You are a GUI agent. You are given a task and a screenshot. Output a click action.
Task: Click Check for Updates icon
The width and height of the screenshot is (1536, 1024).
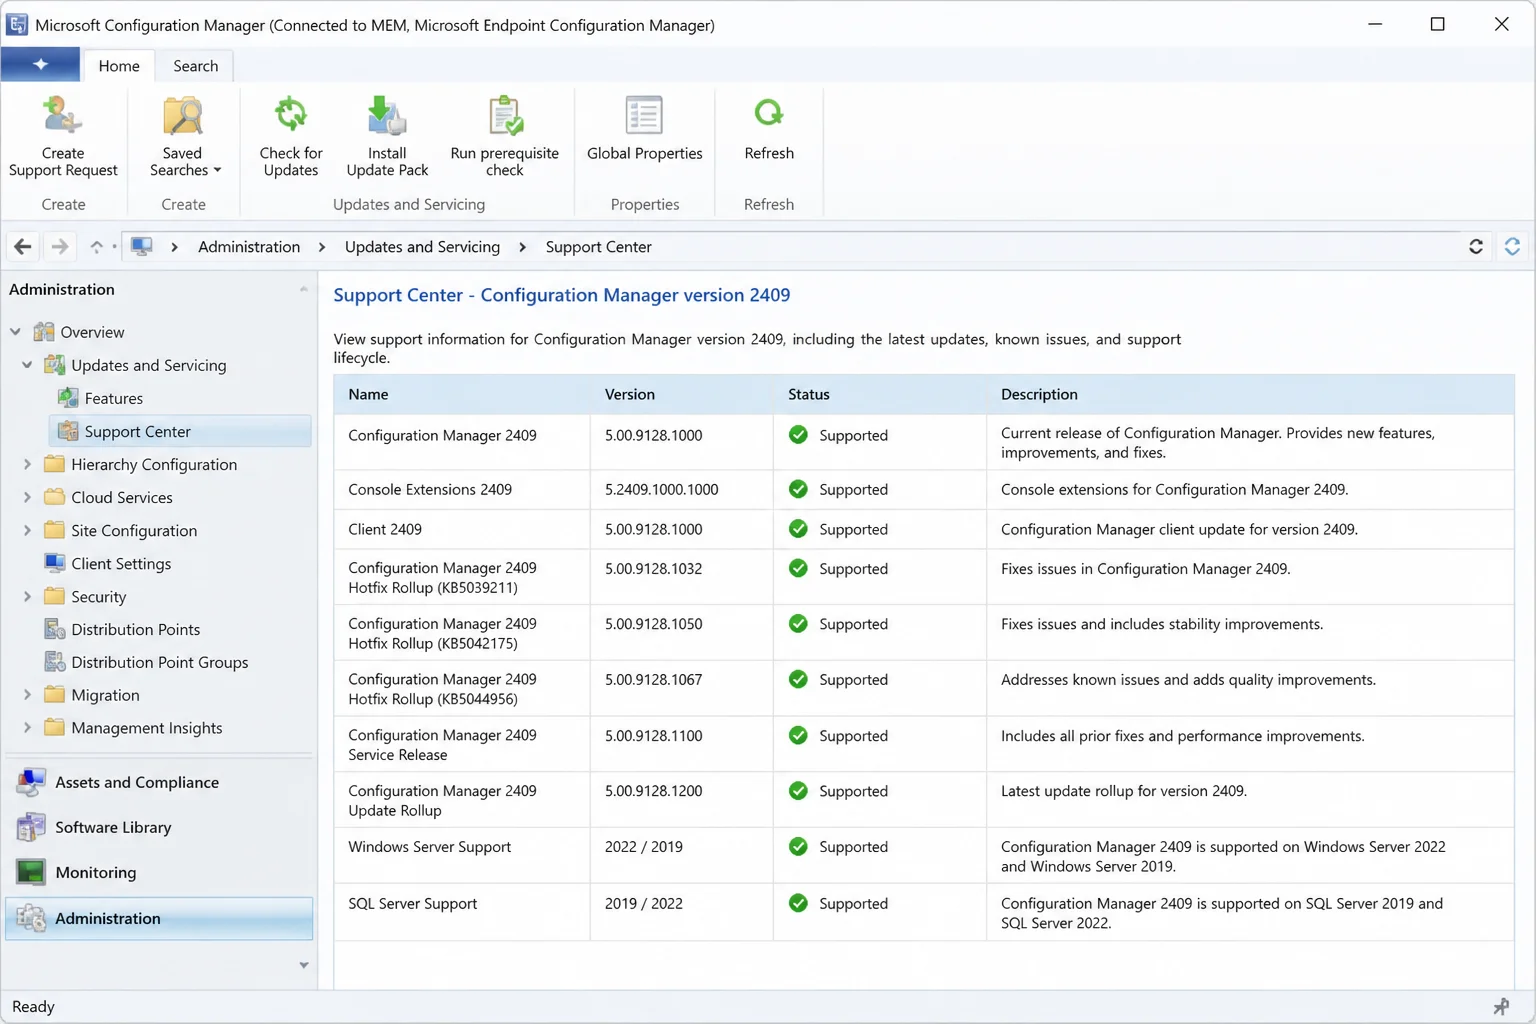(291, 116)
